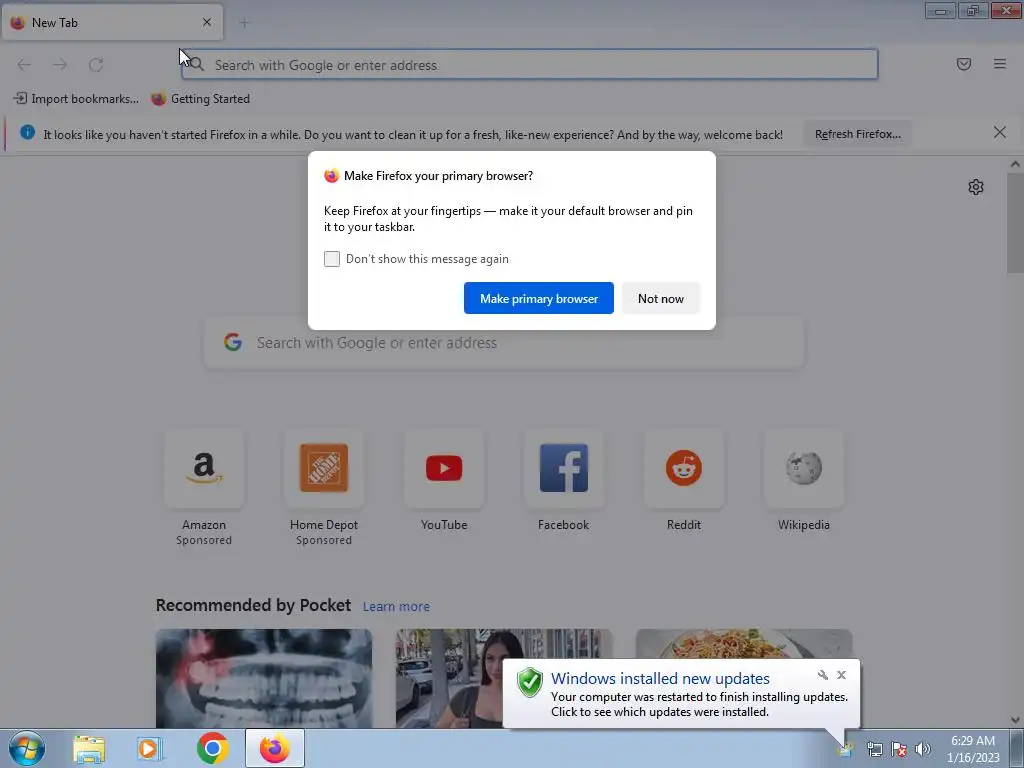1024x768 pixels.
Task: Close the New Tab tab
Action: (x=207, y=22)
